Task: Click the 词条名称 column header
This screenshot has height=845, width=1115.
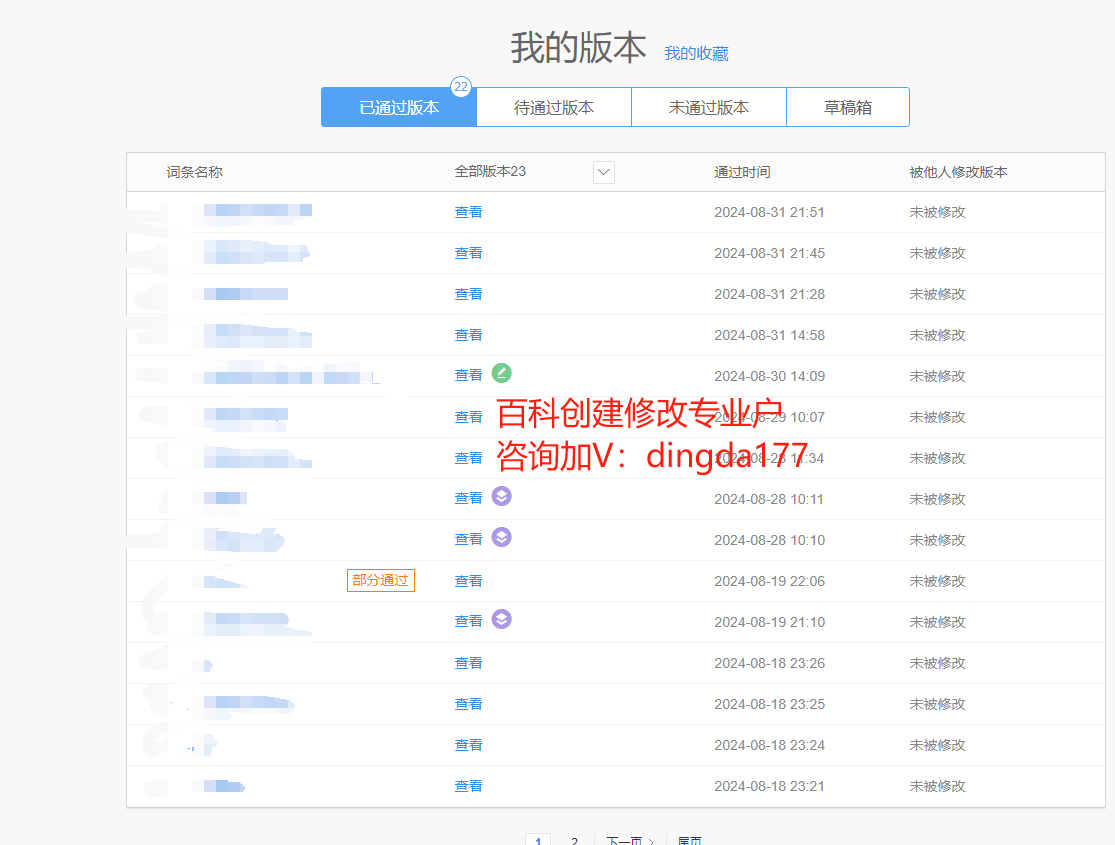Action: [x=195, y=172]
